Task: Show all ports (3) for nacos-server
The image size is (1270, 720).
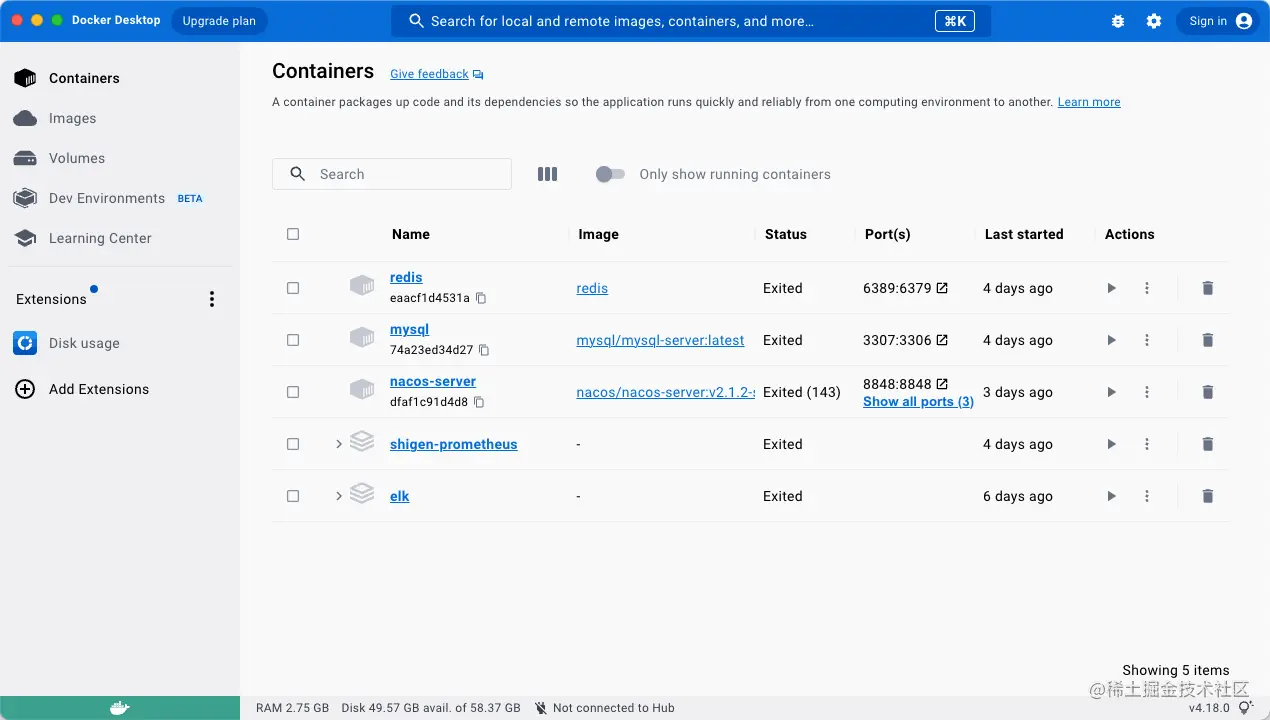Action: (918, 402)
